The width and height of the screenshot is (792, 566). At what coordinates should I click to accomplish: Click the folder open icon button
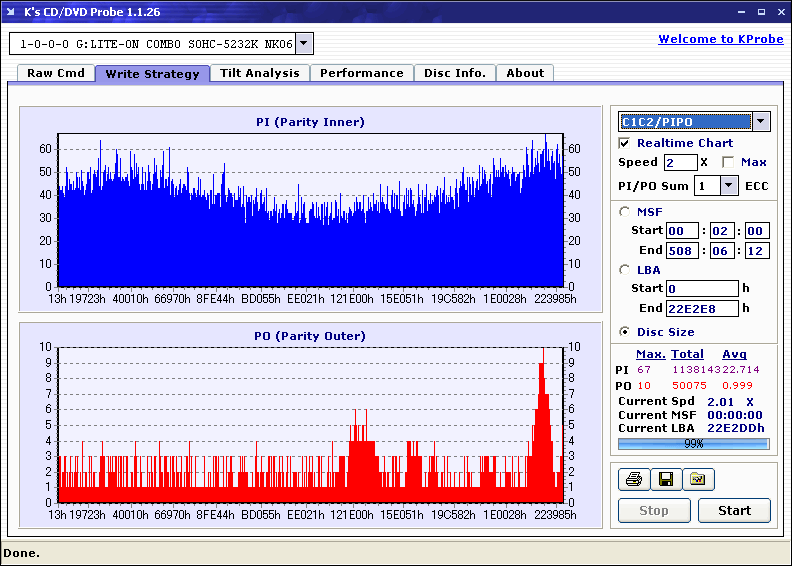pyautogui.click(x=698, y=480)
